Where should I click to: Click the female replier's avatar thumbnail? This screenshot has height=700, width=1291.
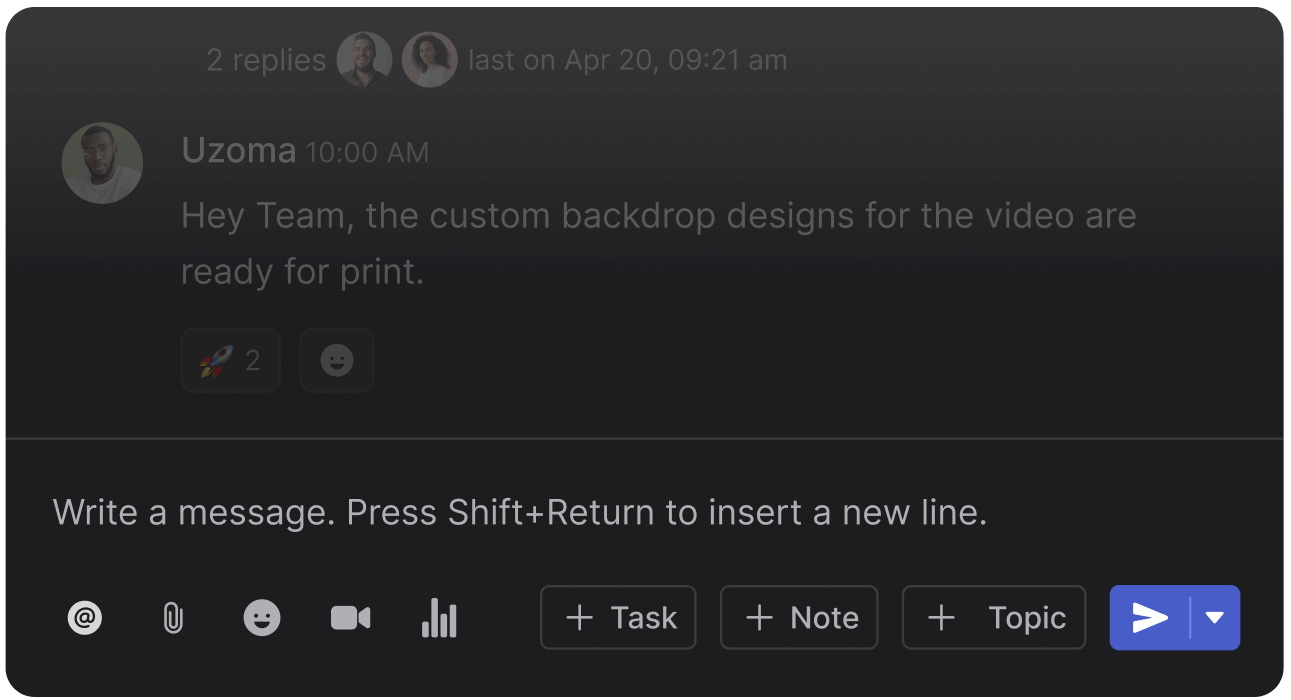tap(430, 60)
